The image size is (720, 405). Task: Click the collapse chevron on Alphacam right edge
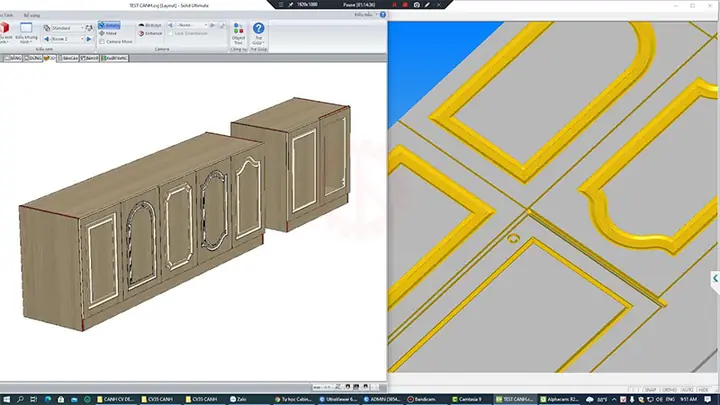click(715, 278)
